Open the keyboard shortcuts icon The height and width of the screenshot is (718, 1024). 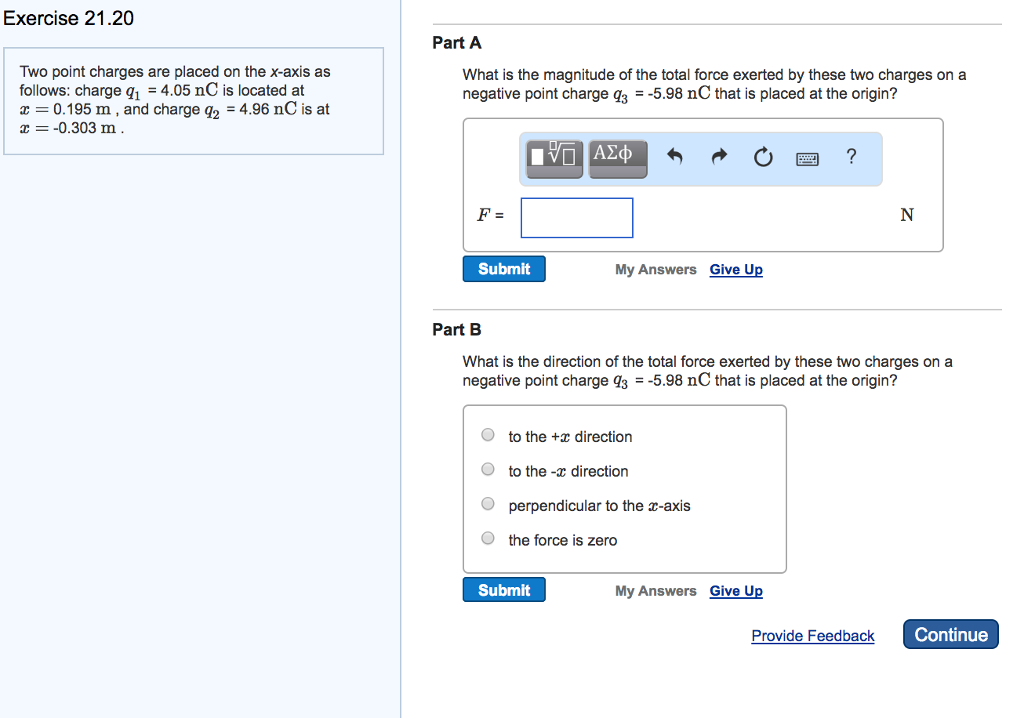tap(807, 158)
